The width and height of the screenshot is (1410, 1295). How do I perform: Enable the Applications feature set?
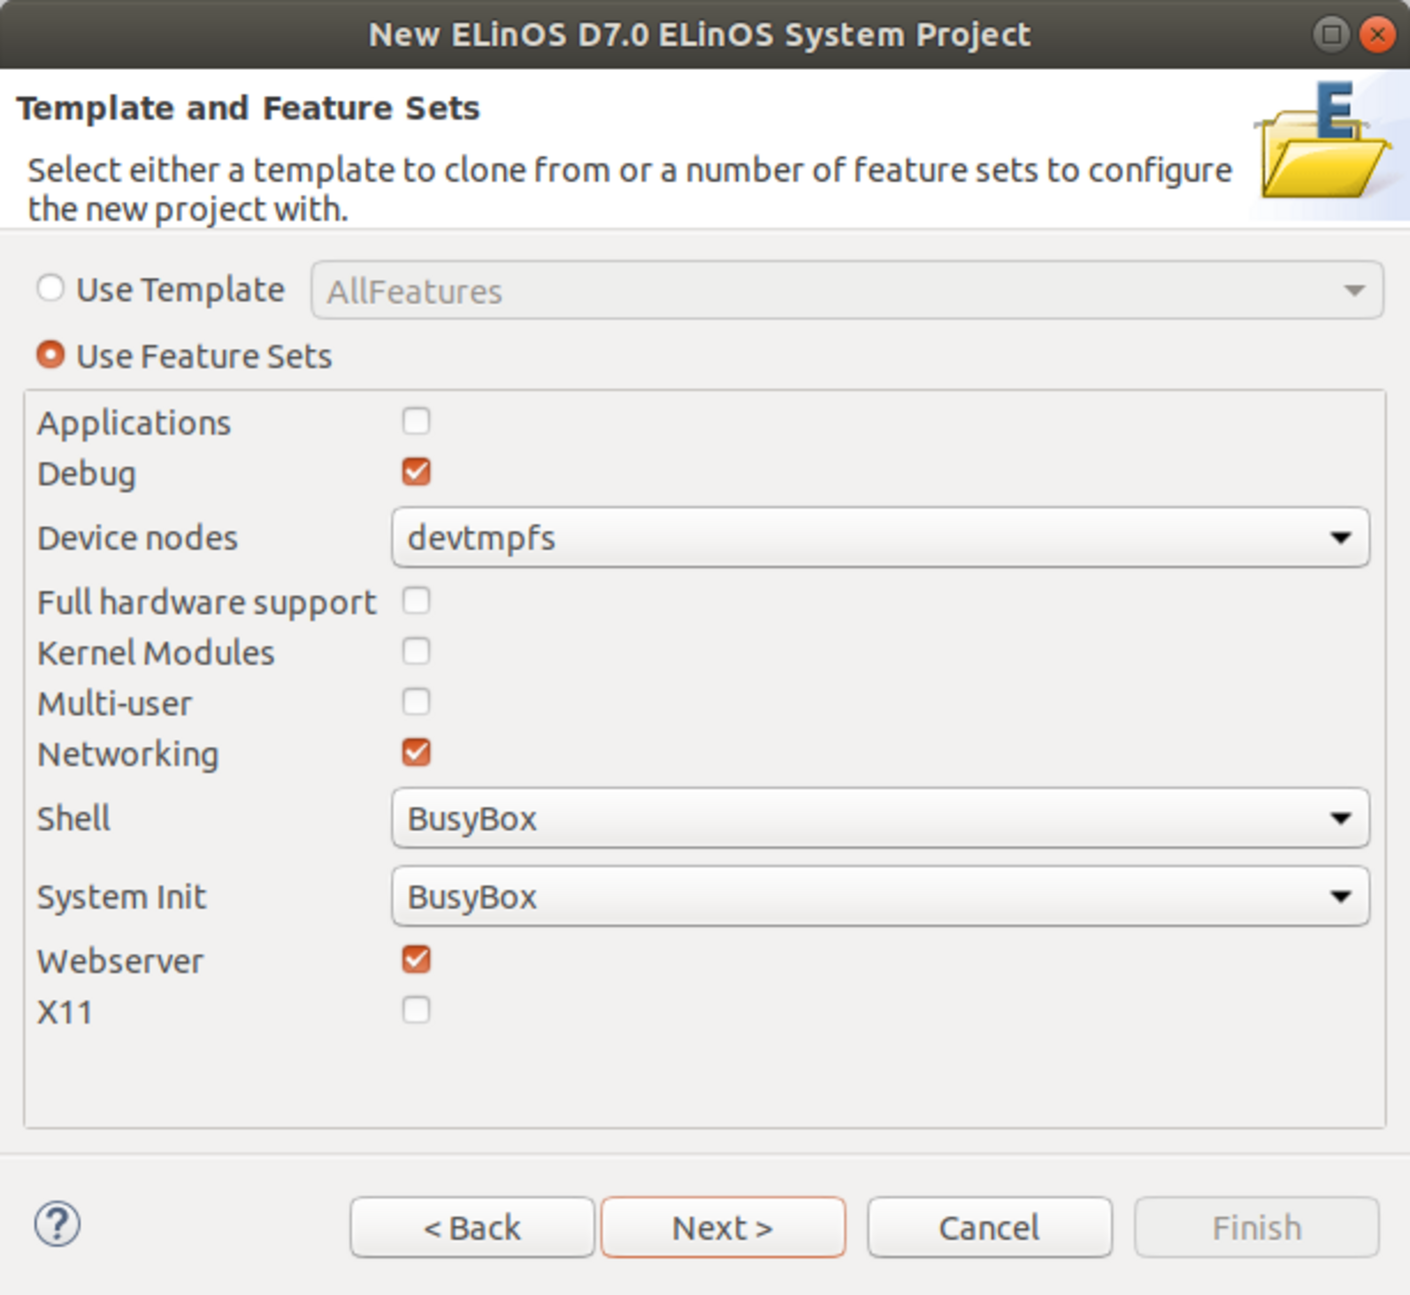[417, 421]
